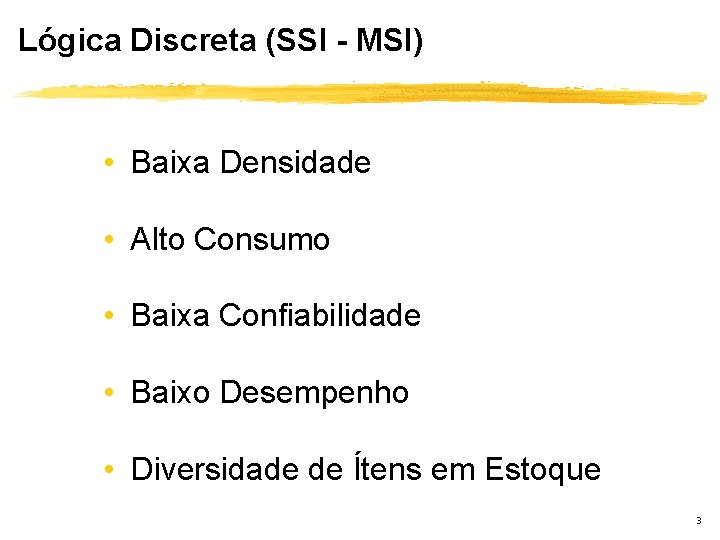Click the word "Confiabilidade"
This screenshot has width=720, height=540.
click(x=319, y=316)
